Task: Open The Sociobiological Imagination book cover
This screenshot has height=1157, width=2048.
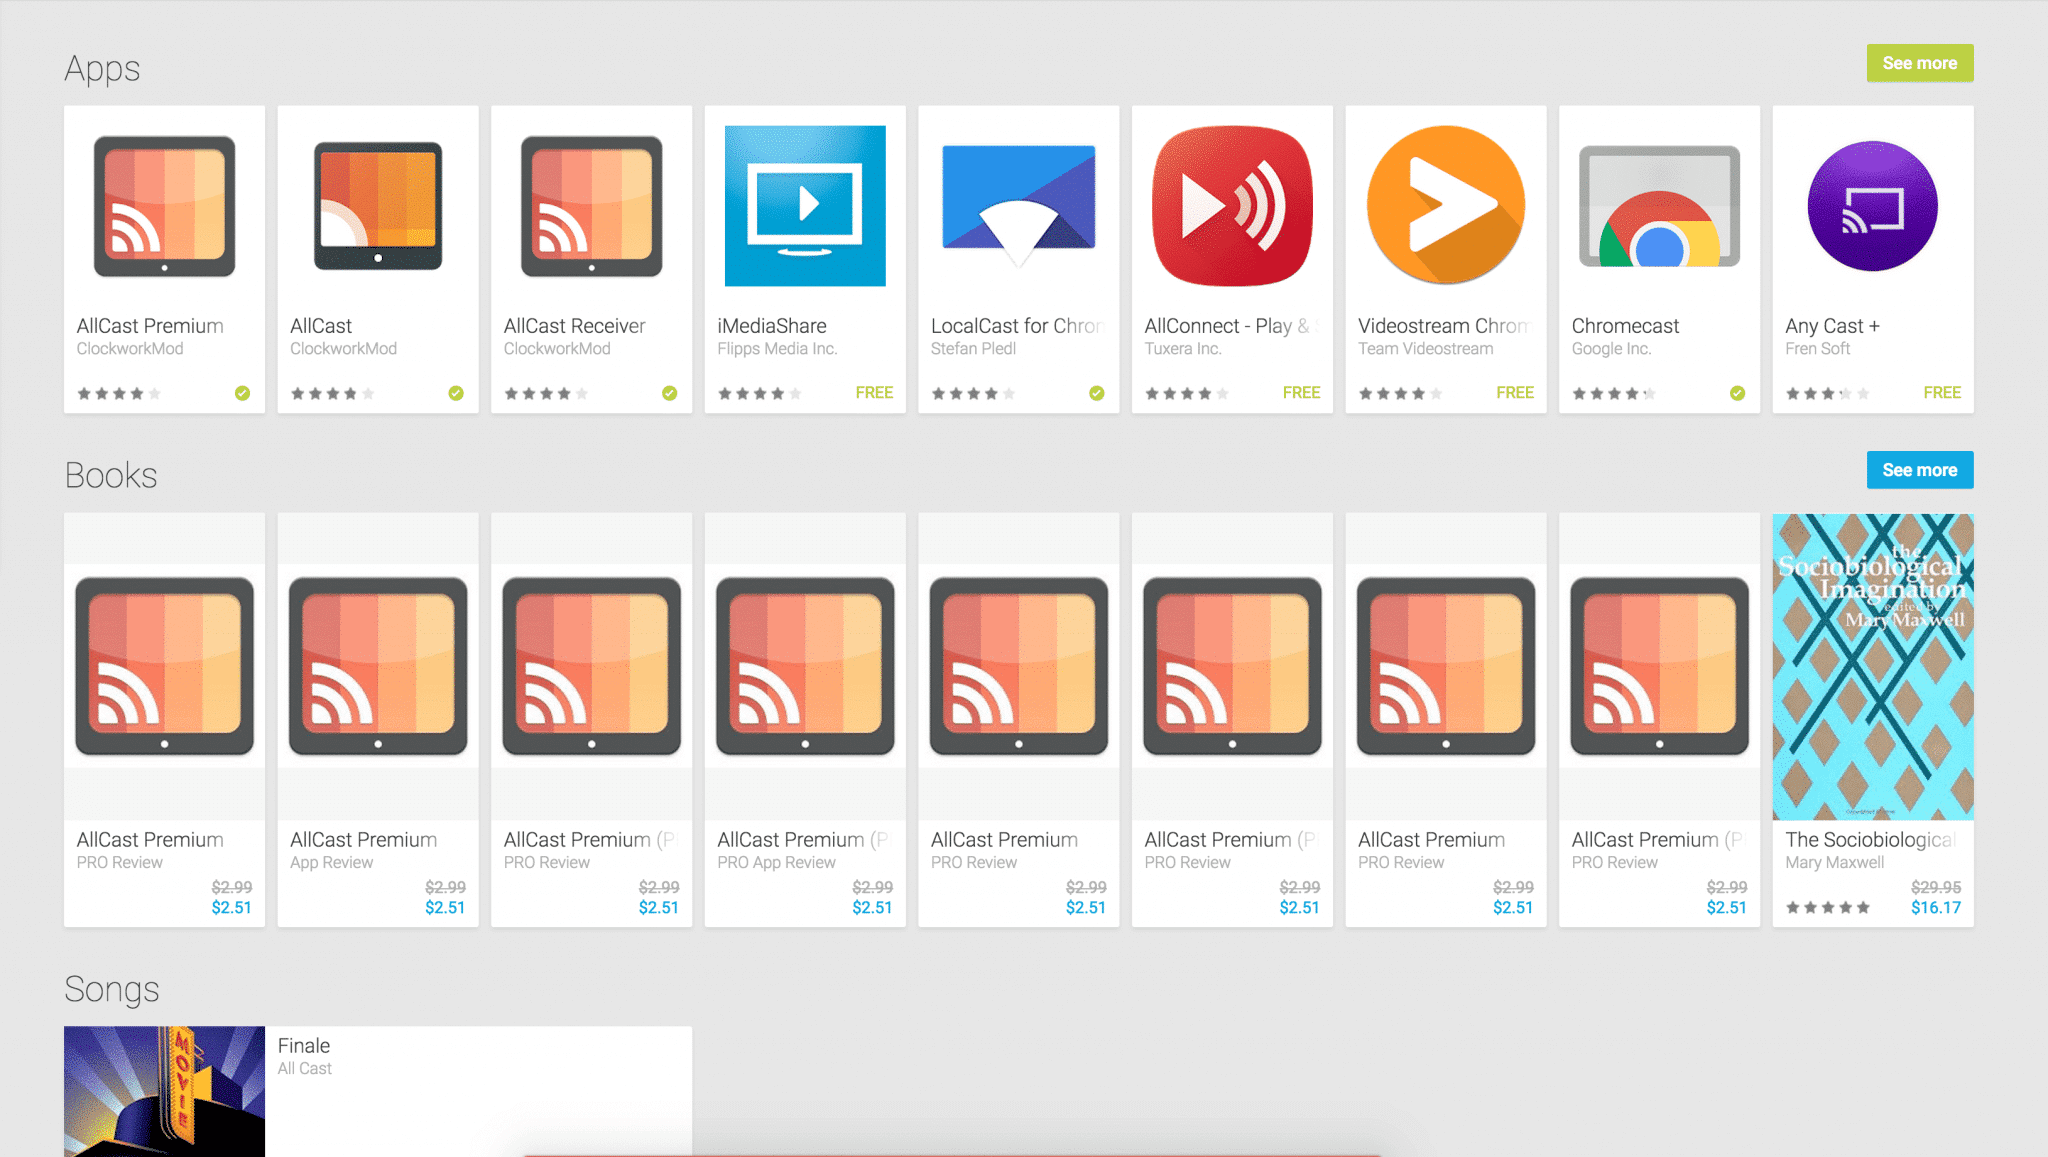Action: 1873,666
